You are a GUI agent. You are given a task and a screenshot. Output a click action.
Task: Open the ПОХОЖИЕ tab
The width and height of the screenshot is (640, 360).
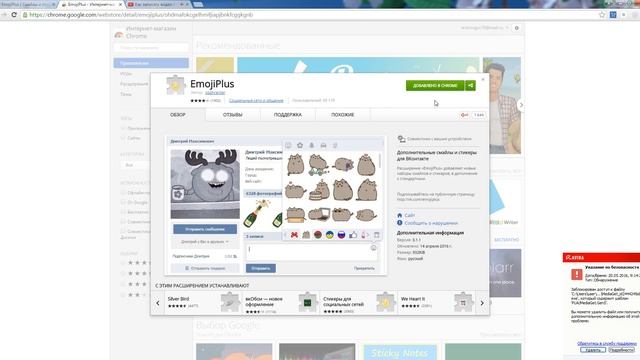343,115
